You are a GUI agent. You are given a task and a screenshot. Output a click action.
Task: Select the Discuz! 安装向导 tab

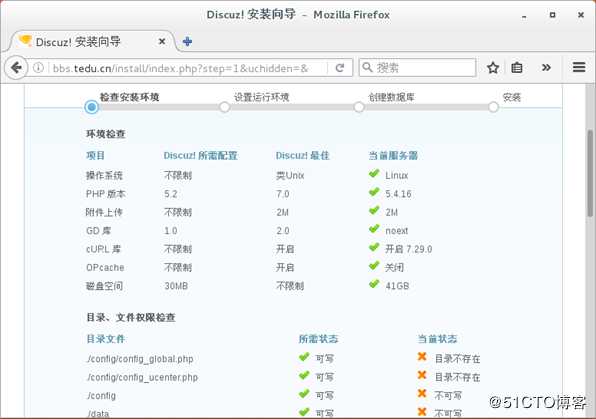92,41
